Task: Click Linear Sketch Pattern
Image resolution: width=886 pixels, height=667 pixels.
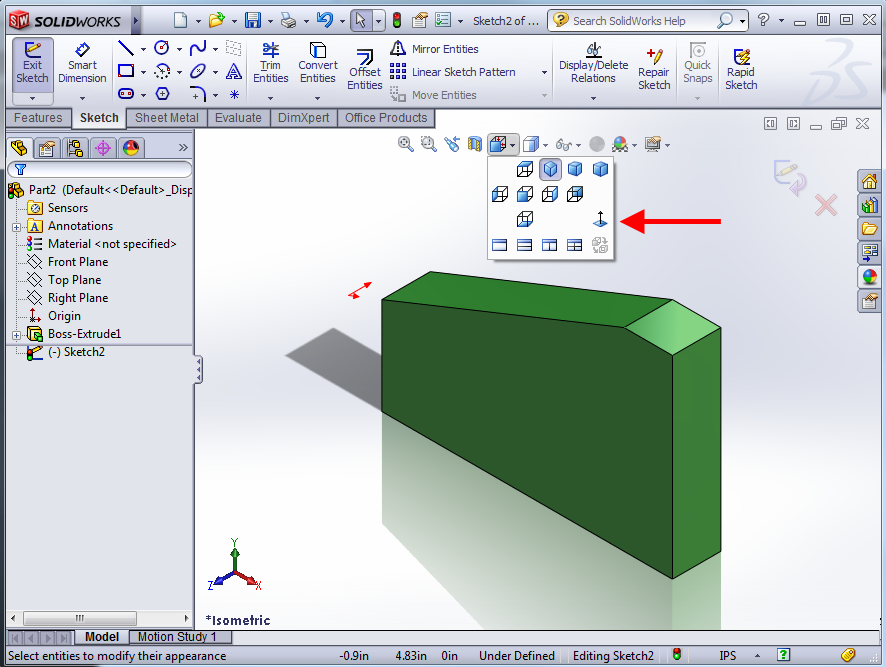Action: click(x=463, y=72)
